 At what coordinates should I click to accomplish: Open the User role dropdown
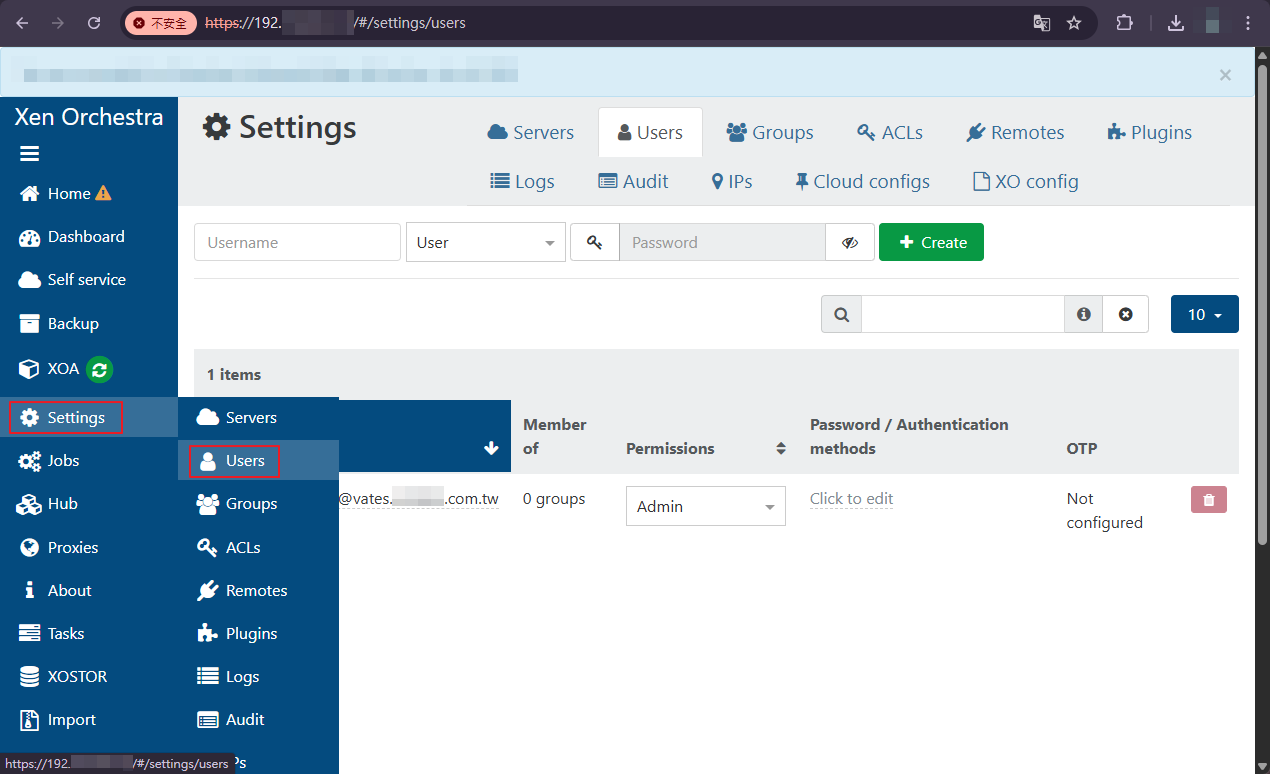486,242
